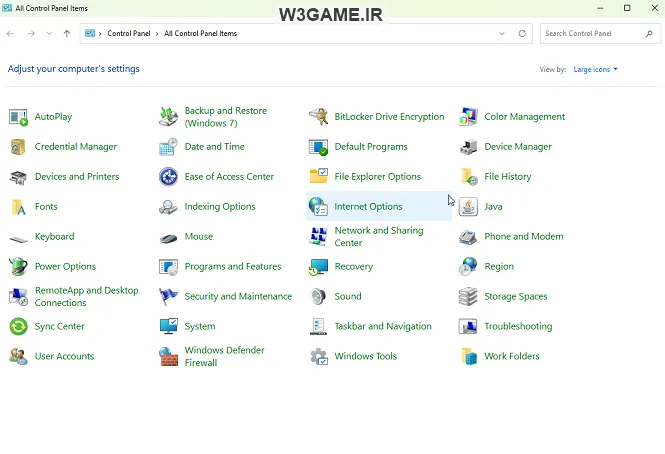Open the Color Management icon
Screen dimensions: 665x454
pos(468,117)
